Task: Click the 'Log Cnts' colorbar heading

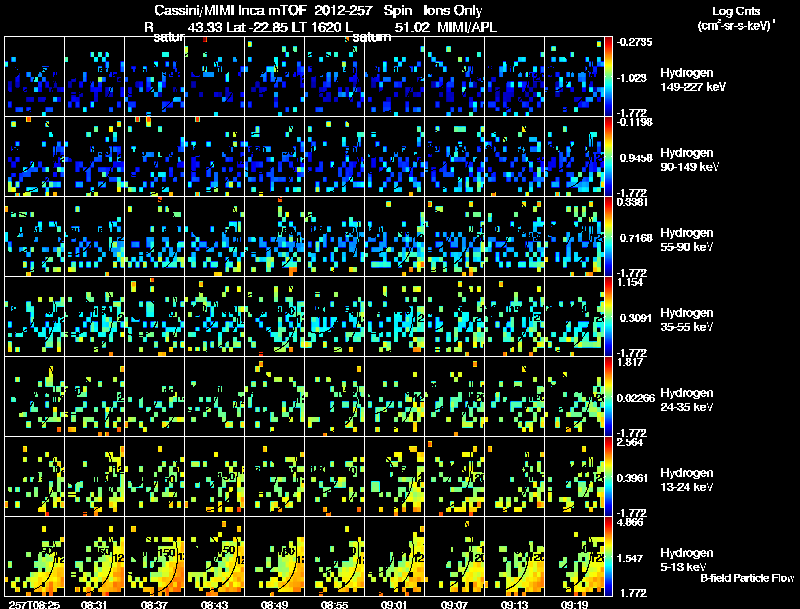Action: [x=736, y=11]
